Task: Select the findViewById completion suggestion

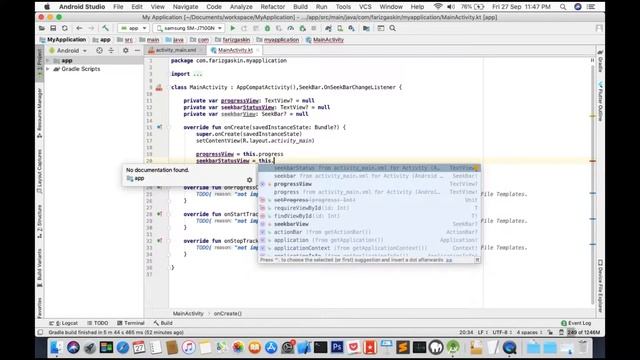Action: [x=369, y=216]
